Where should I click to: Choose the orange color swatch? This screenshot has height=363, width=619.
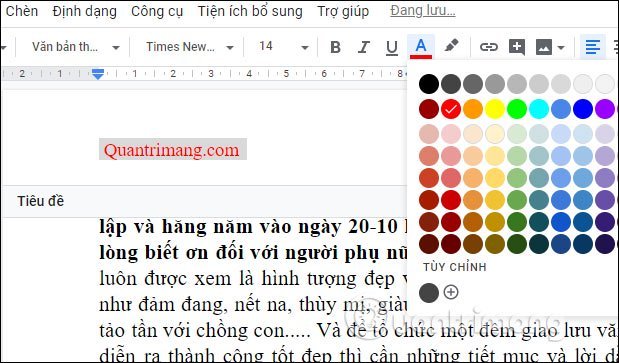pos(473,109)
